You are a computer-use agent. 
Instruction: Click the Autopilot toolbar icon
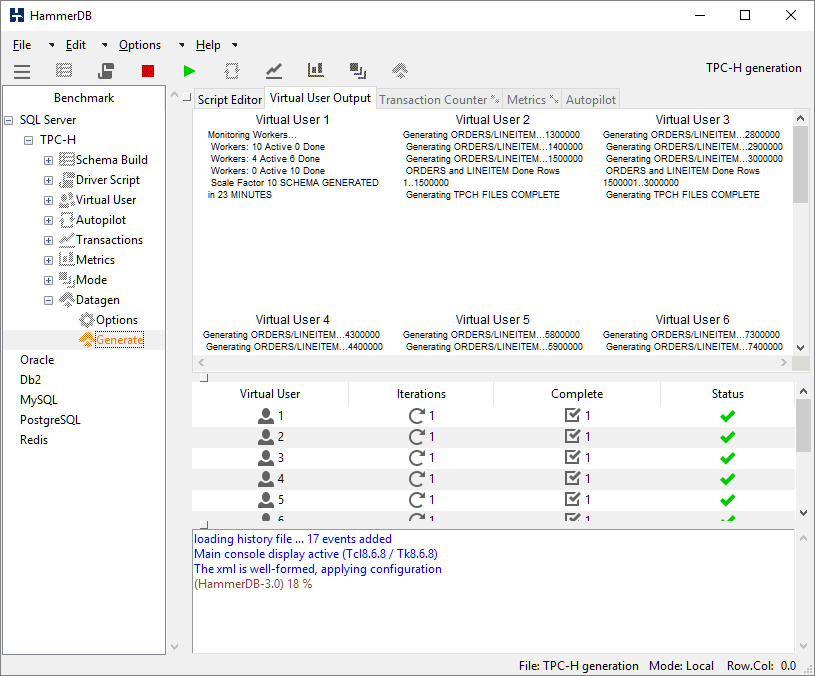pos(232,71)
